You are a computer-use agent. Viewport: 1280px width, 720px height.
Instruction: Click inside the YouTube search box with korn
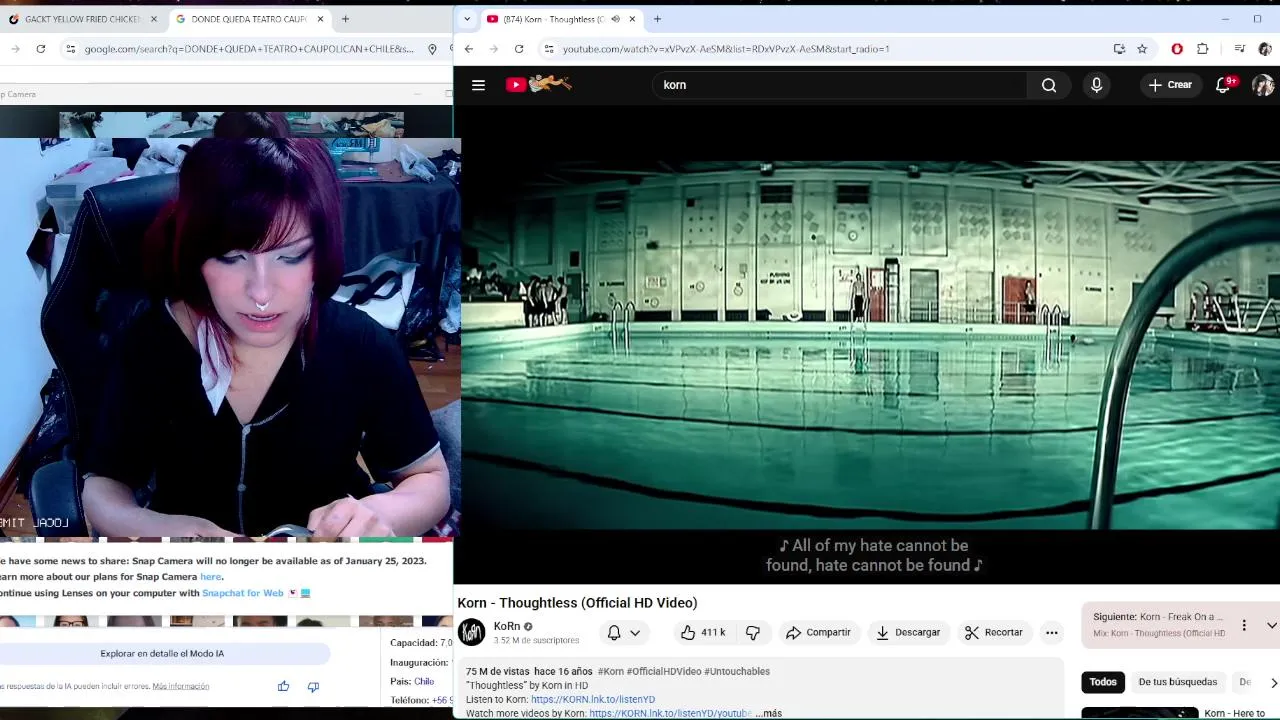842,85
